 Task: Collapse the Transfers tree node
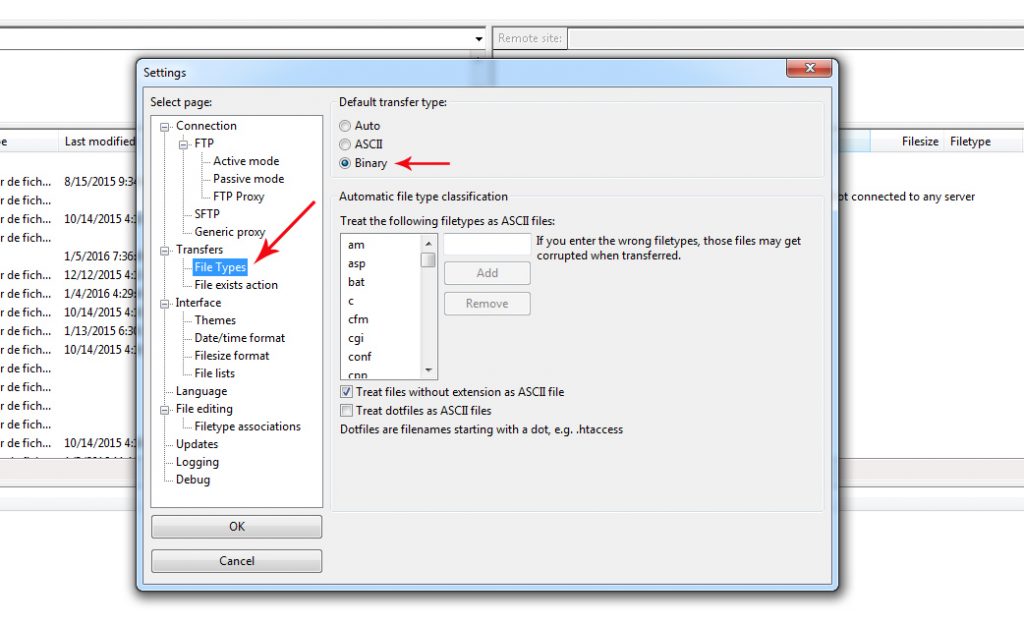point(165,251)
